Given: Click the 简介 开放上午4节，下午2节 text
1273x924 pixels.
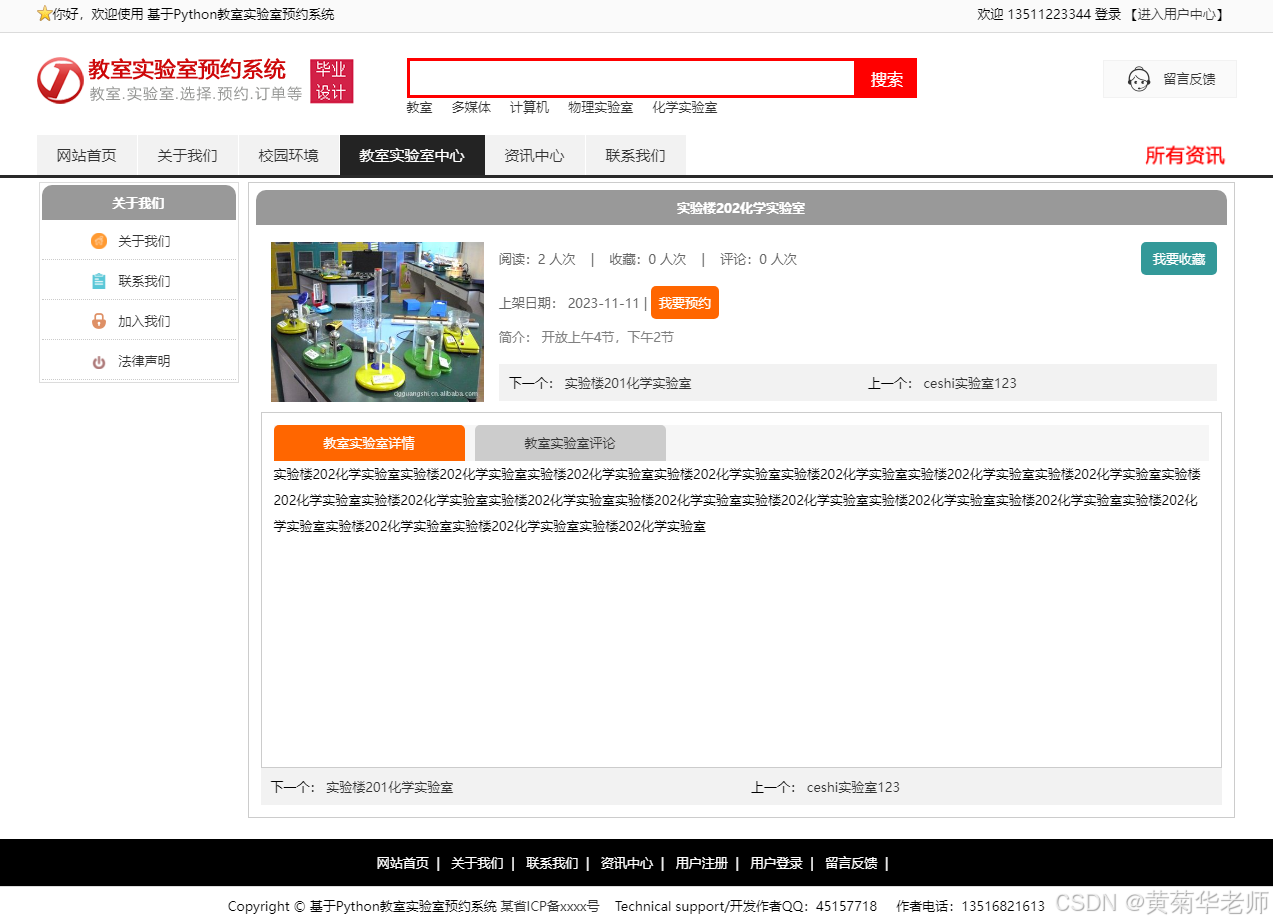Looking at the screenshot, I should [586, 337].
